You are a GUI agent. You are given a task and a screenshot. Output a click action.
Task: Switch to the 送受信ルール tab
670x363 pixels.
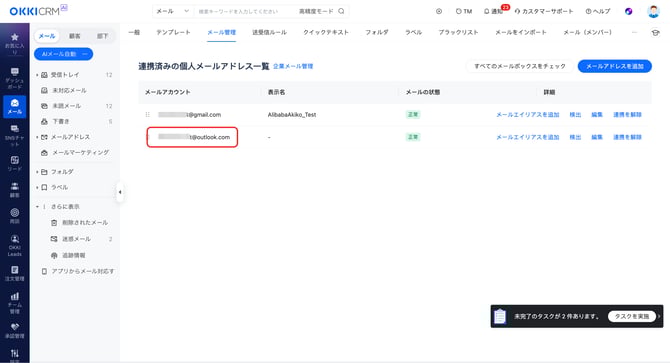click(x=269, y=32)
